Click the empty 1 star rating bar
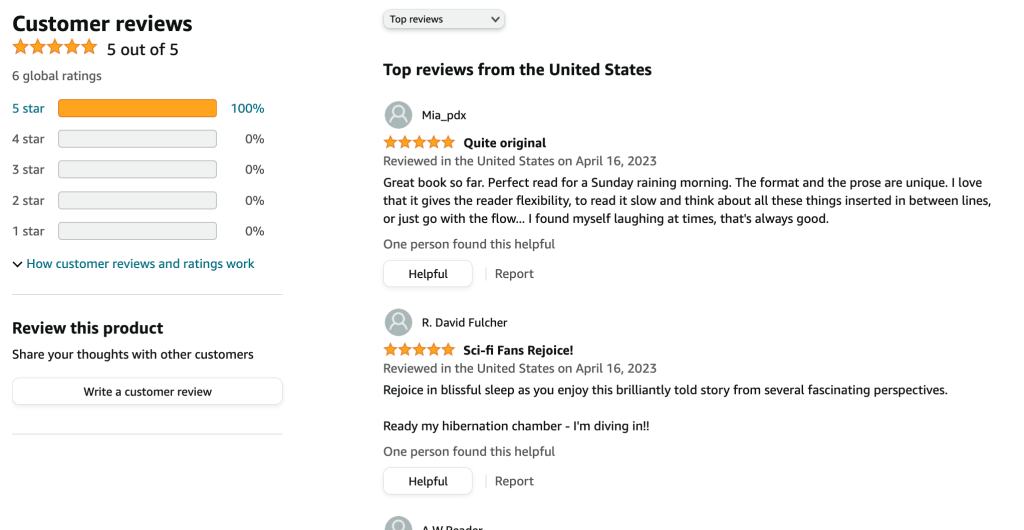 (137, 231)
